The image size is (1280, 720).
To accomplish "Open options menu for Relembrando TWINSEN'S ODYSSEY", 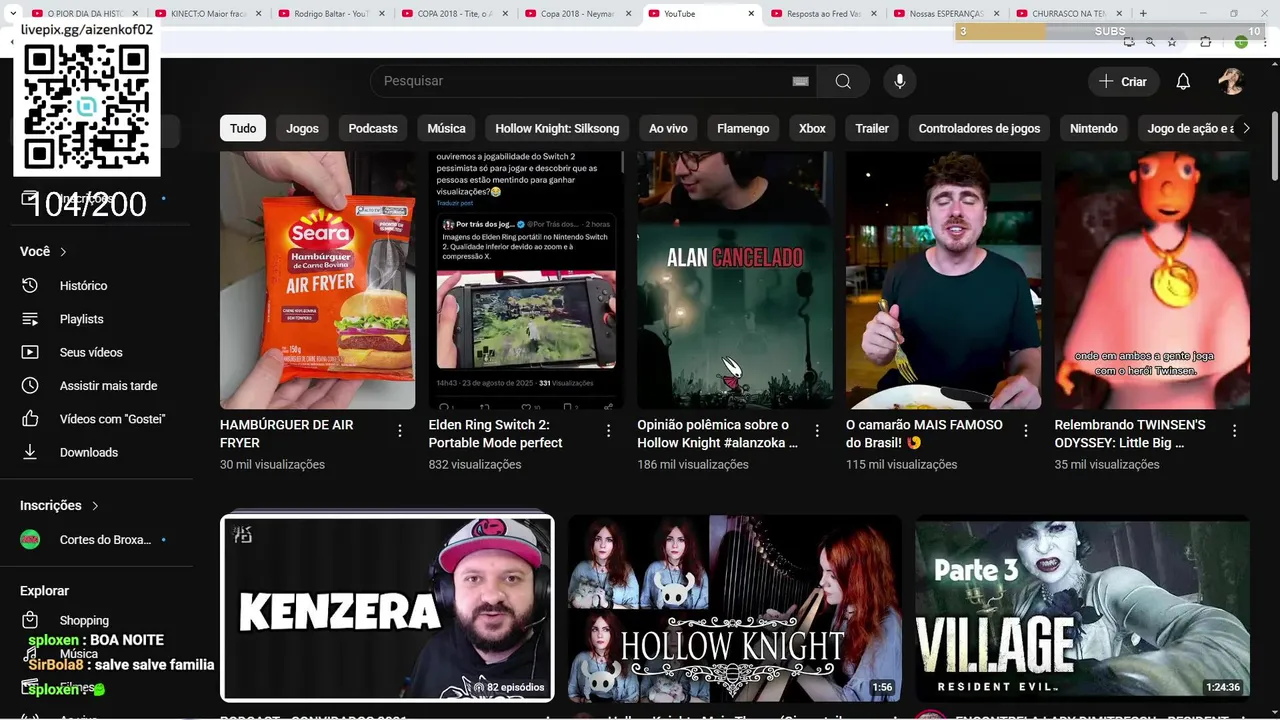I will (1234, 431).
